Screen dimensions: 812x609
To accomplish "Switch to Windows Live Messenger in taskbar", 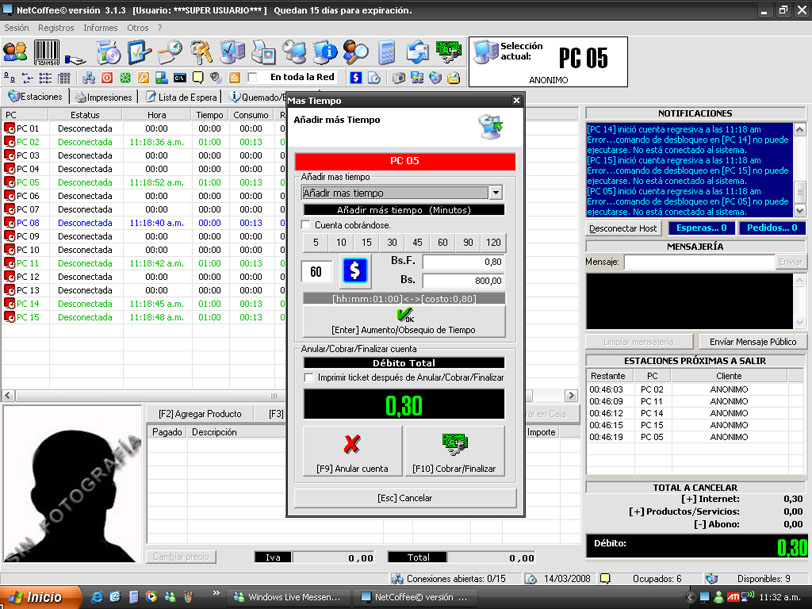I will [x=288, y=597].
